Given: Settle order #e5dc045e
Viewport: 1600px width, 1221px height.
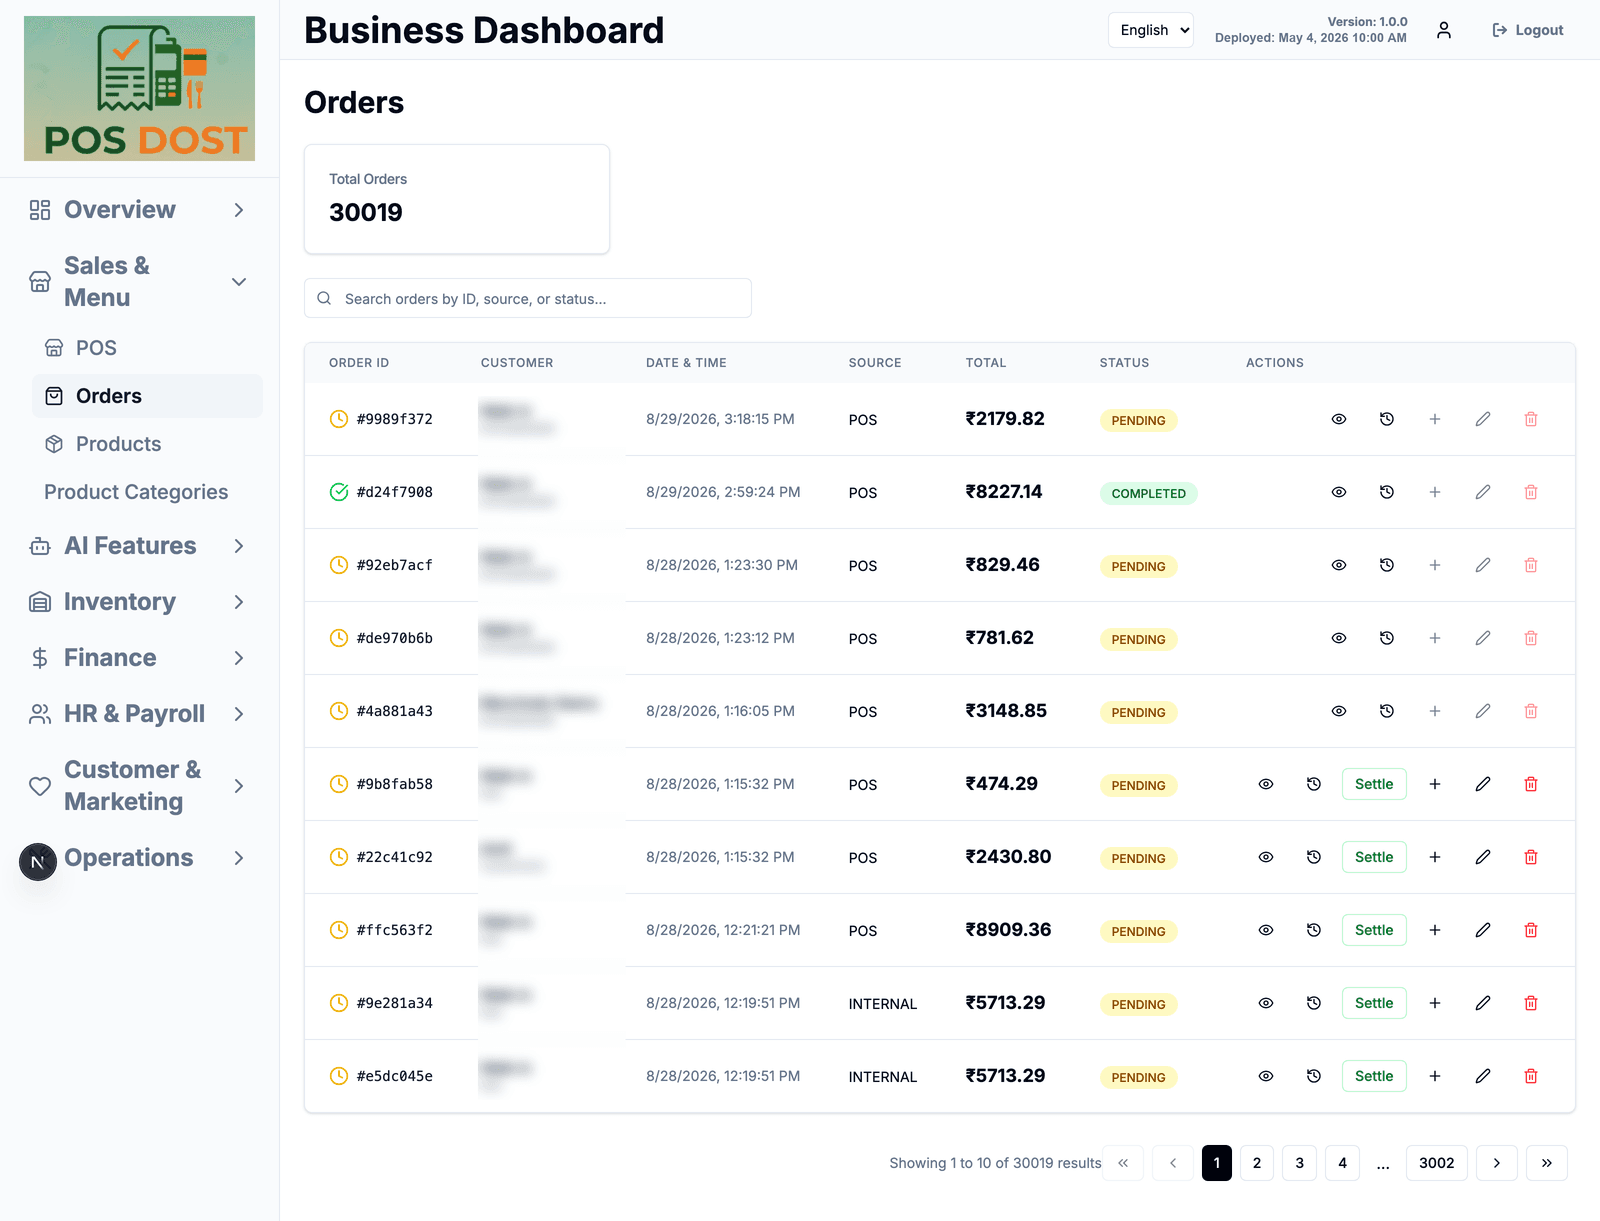Looking at the screenshot, I should pos(1374,1076).
